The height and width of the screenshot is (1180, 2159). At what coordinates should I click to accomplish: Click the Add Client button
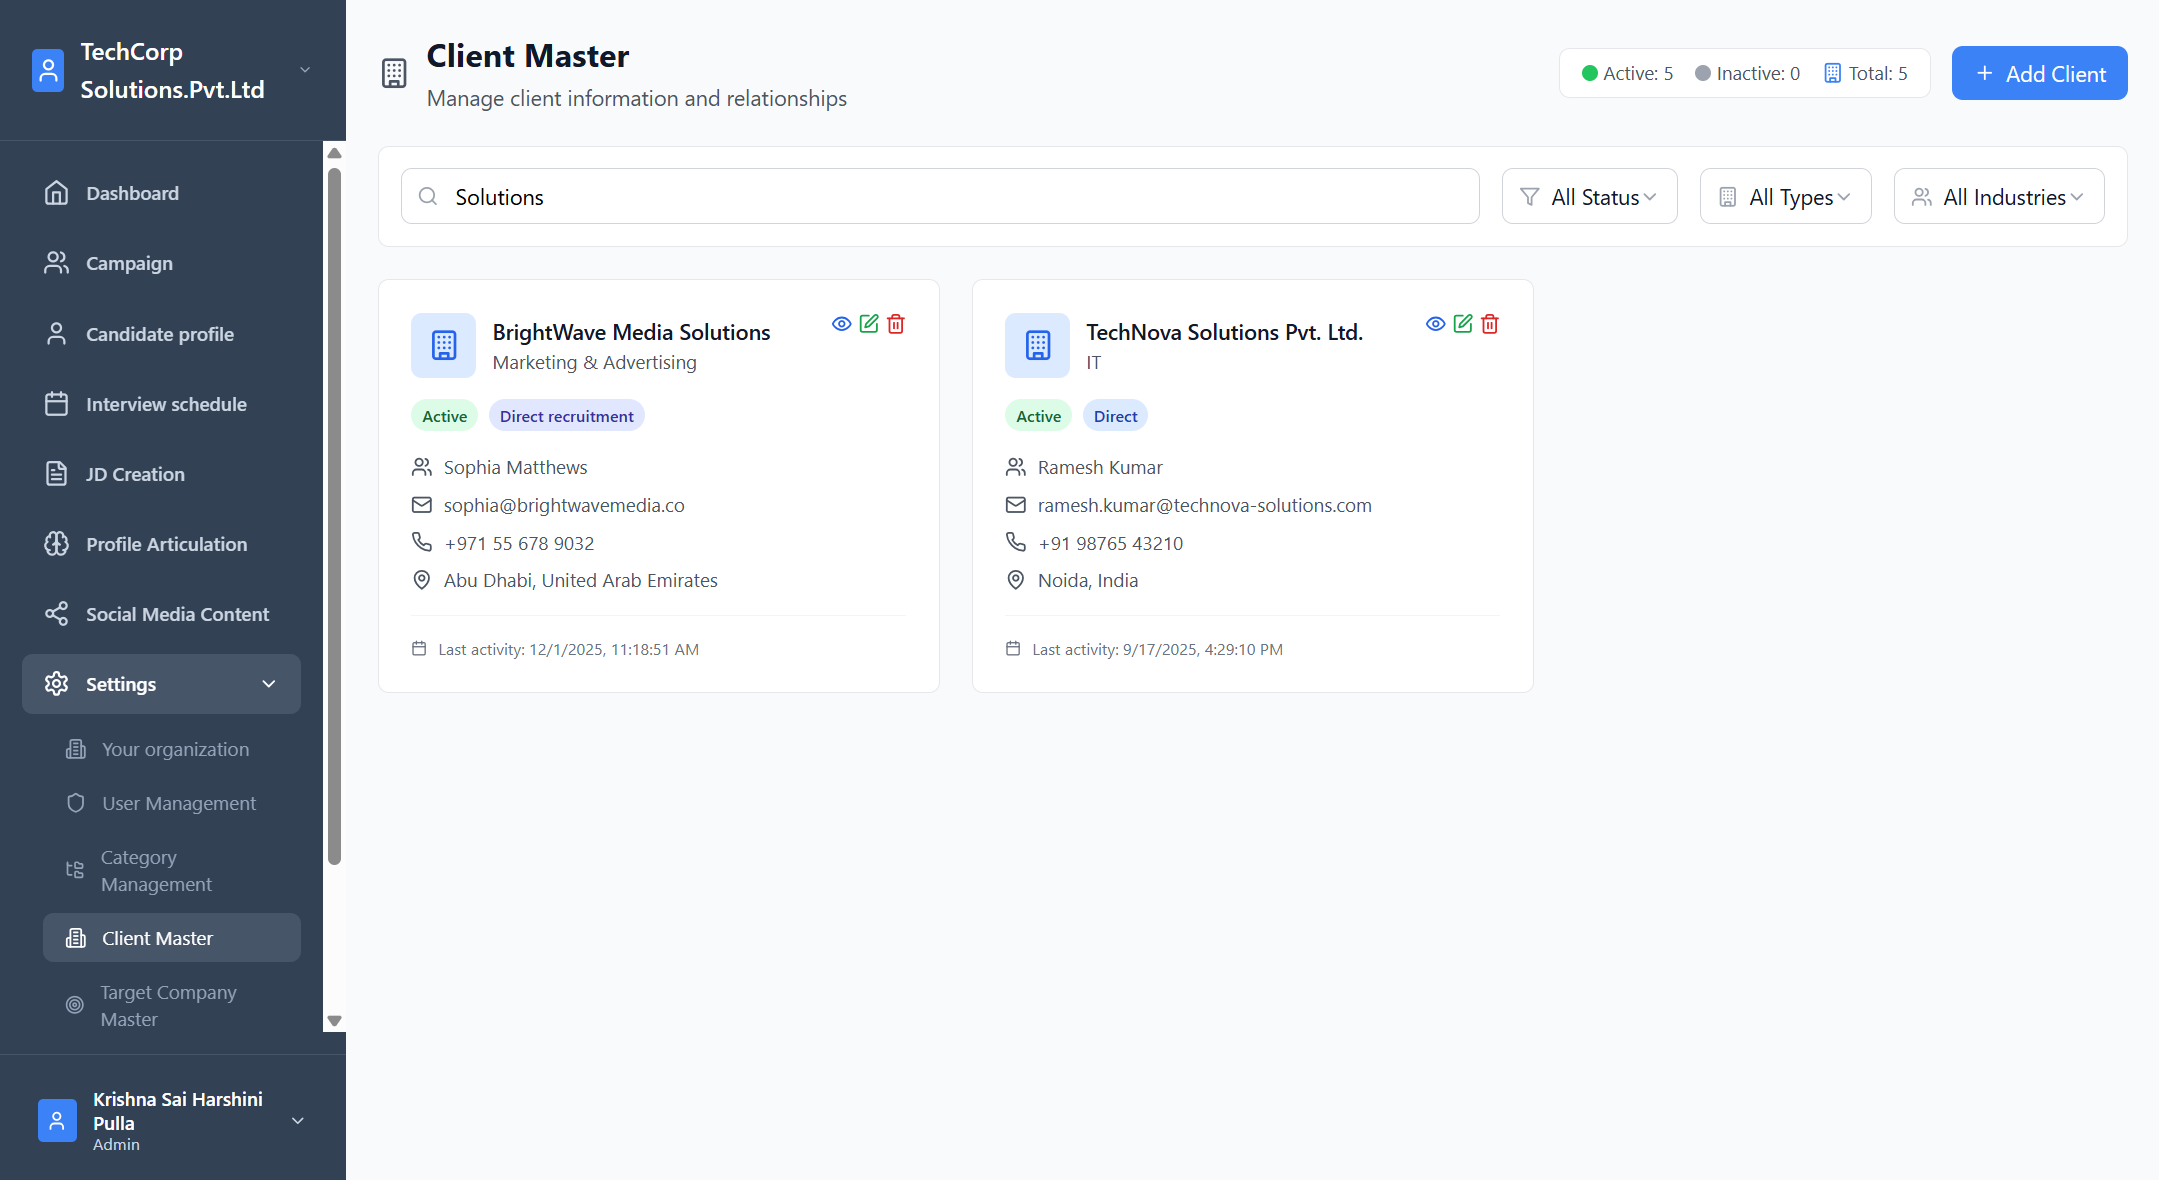click(2039, 74)
